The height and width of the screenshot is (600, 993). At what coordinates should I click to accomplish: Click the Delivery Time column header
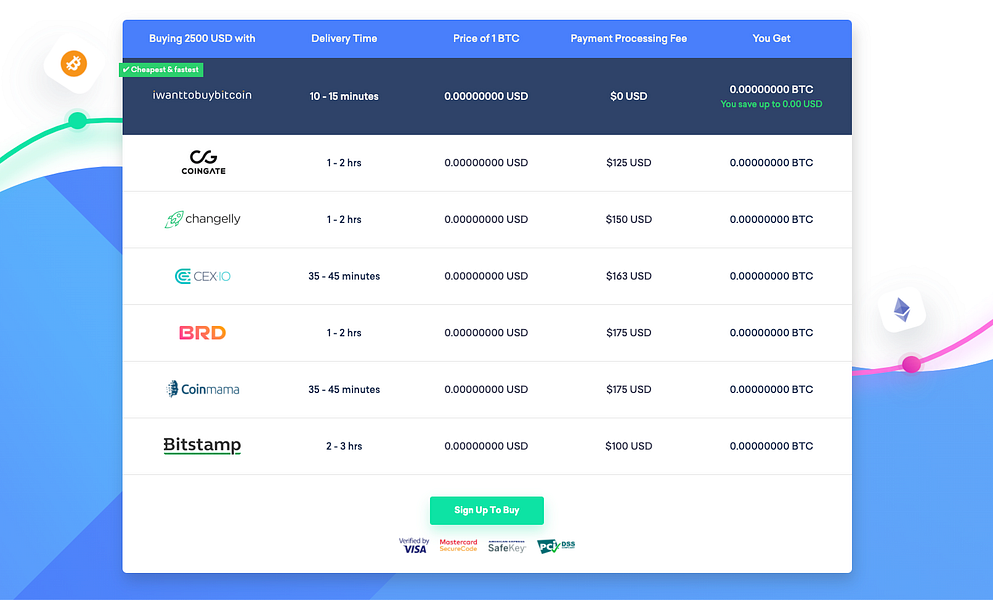344,39
